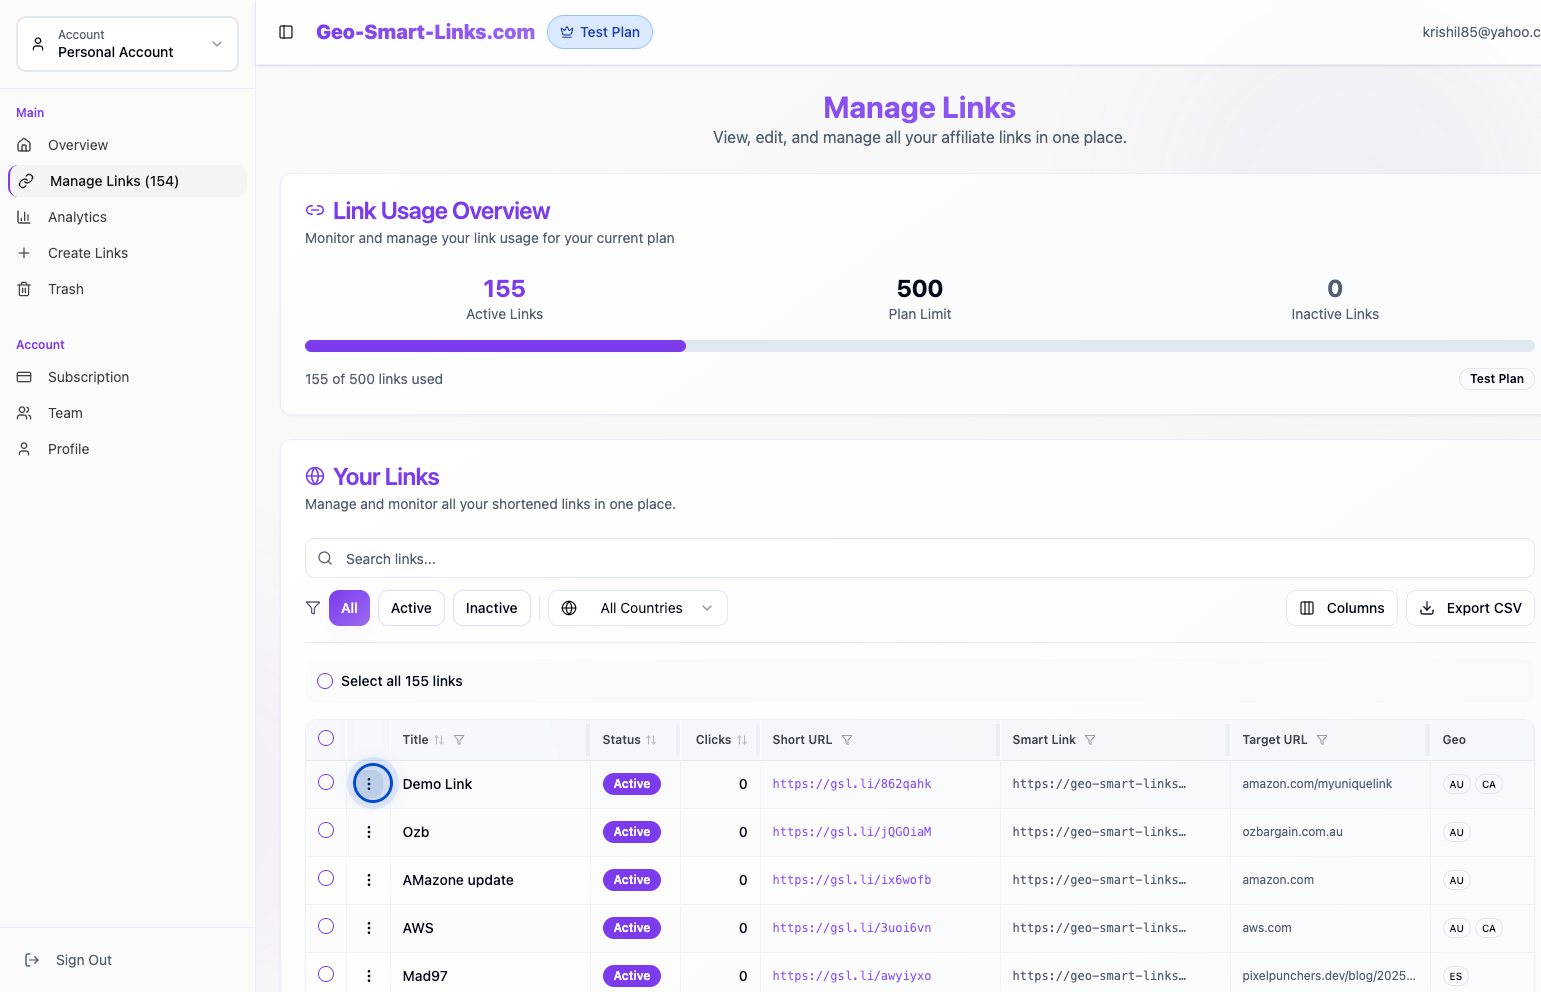This screenshot has width=1541, height=992.
Task: Expand the Personal Account switcher
Action: tap(127, 44)
